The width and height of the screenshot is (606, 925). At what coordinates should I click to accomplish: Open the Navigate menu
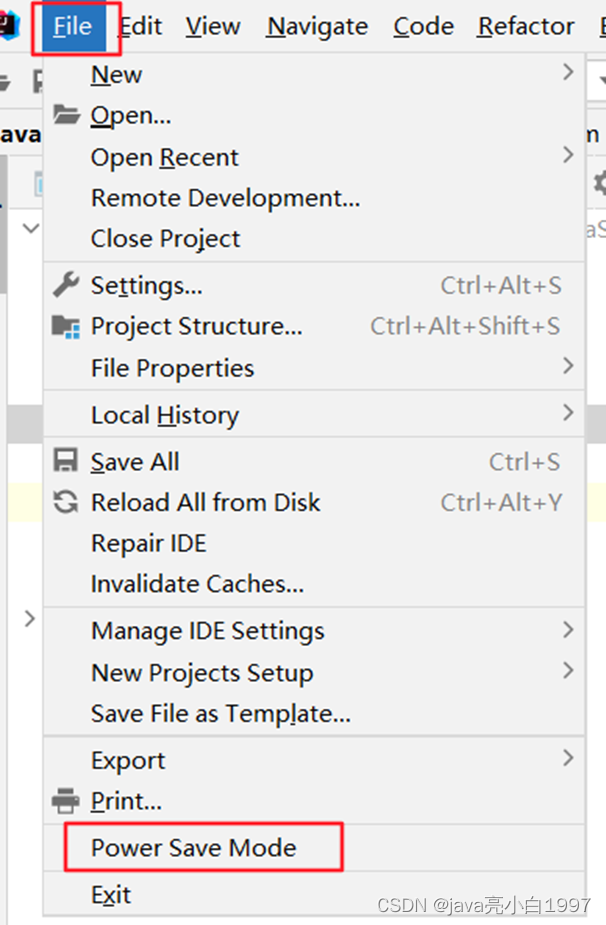(x=317, y=26)
